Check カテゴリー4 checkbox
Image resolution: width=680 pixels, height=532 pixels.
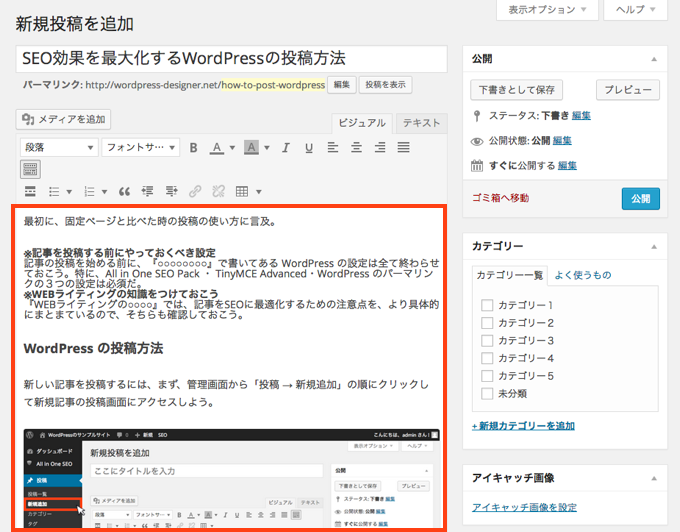click(487, 359)
